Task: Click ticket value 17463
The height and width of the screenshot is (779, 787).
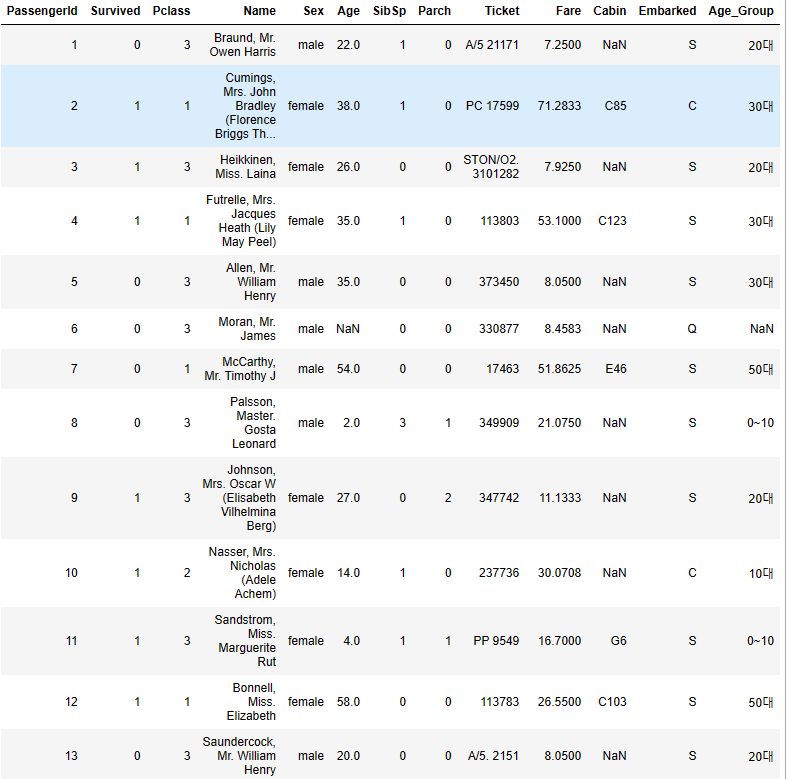Action: point(502,369)
